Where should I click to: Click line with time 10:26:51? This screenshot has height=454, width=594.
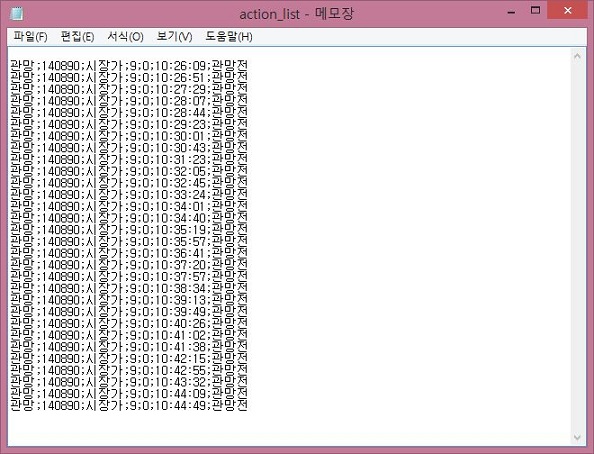(129, 78)
